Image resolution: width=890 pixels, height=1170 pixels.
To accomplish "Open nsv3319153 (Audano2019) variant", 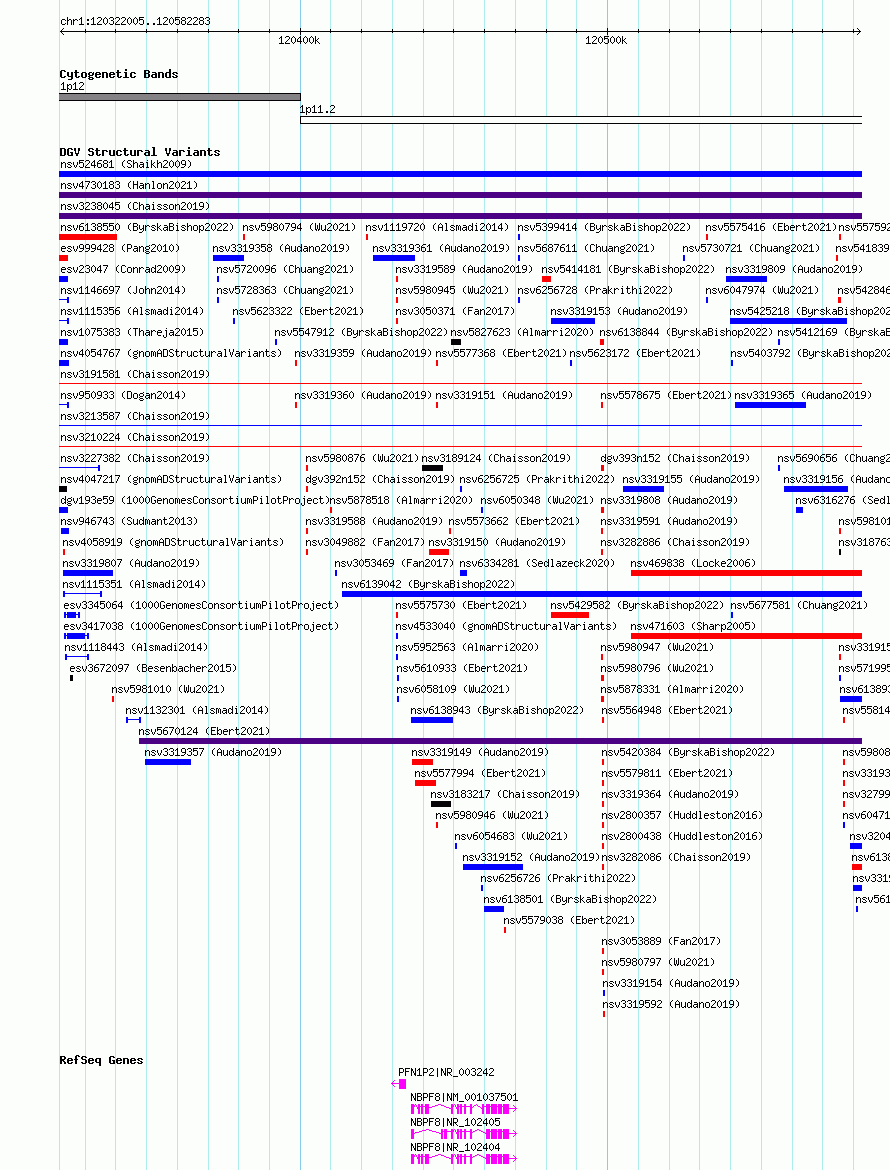I will click(x=619, y=310).
